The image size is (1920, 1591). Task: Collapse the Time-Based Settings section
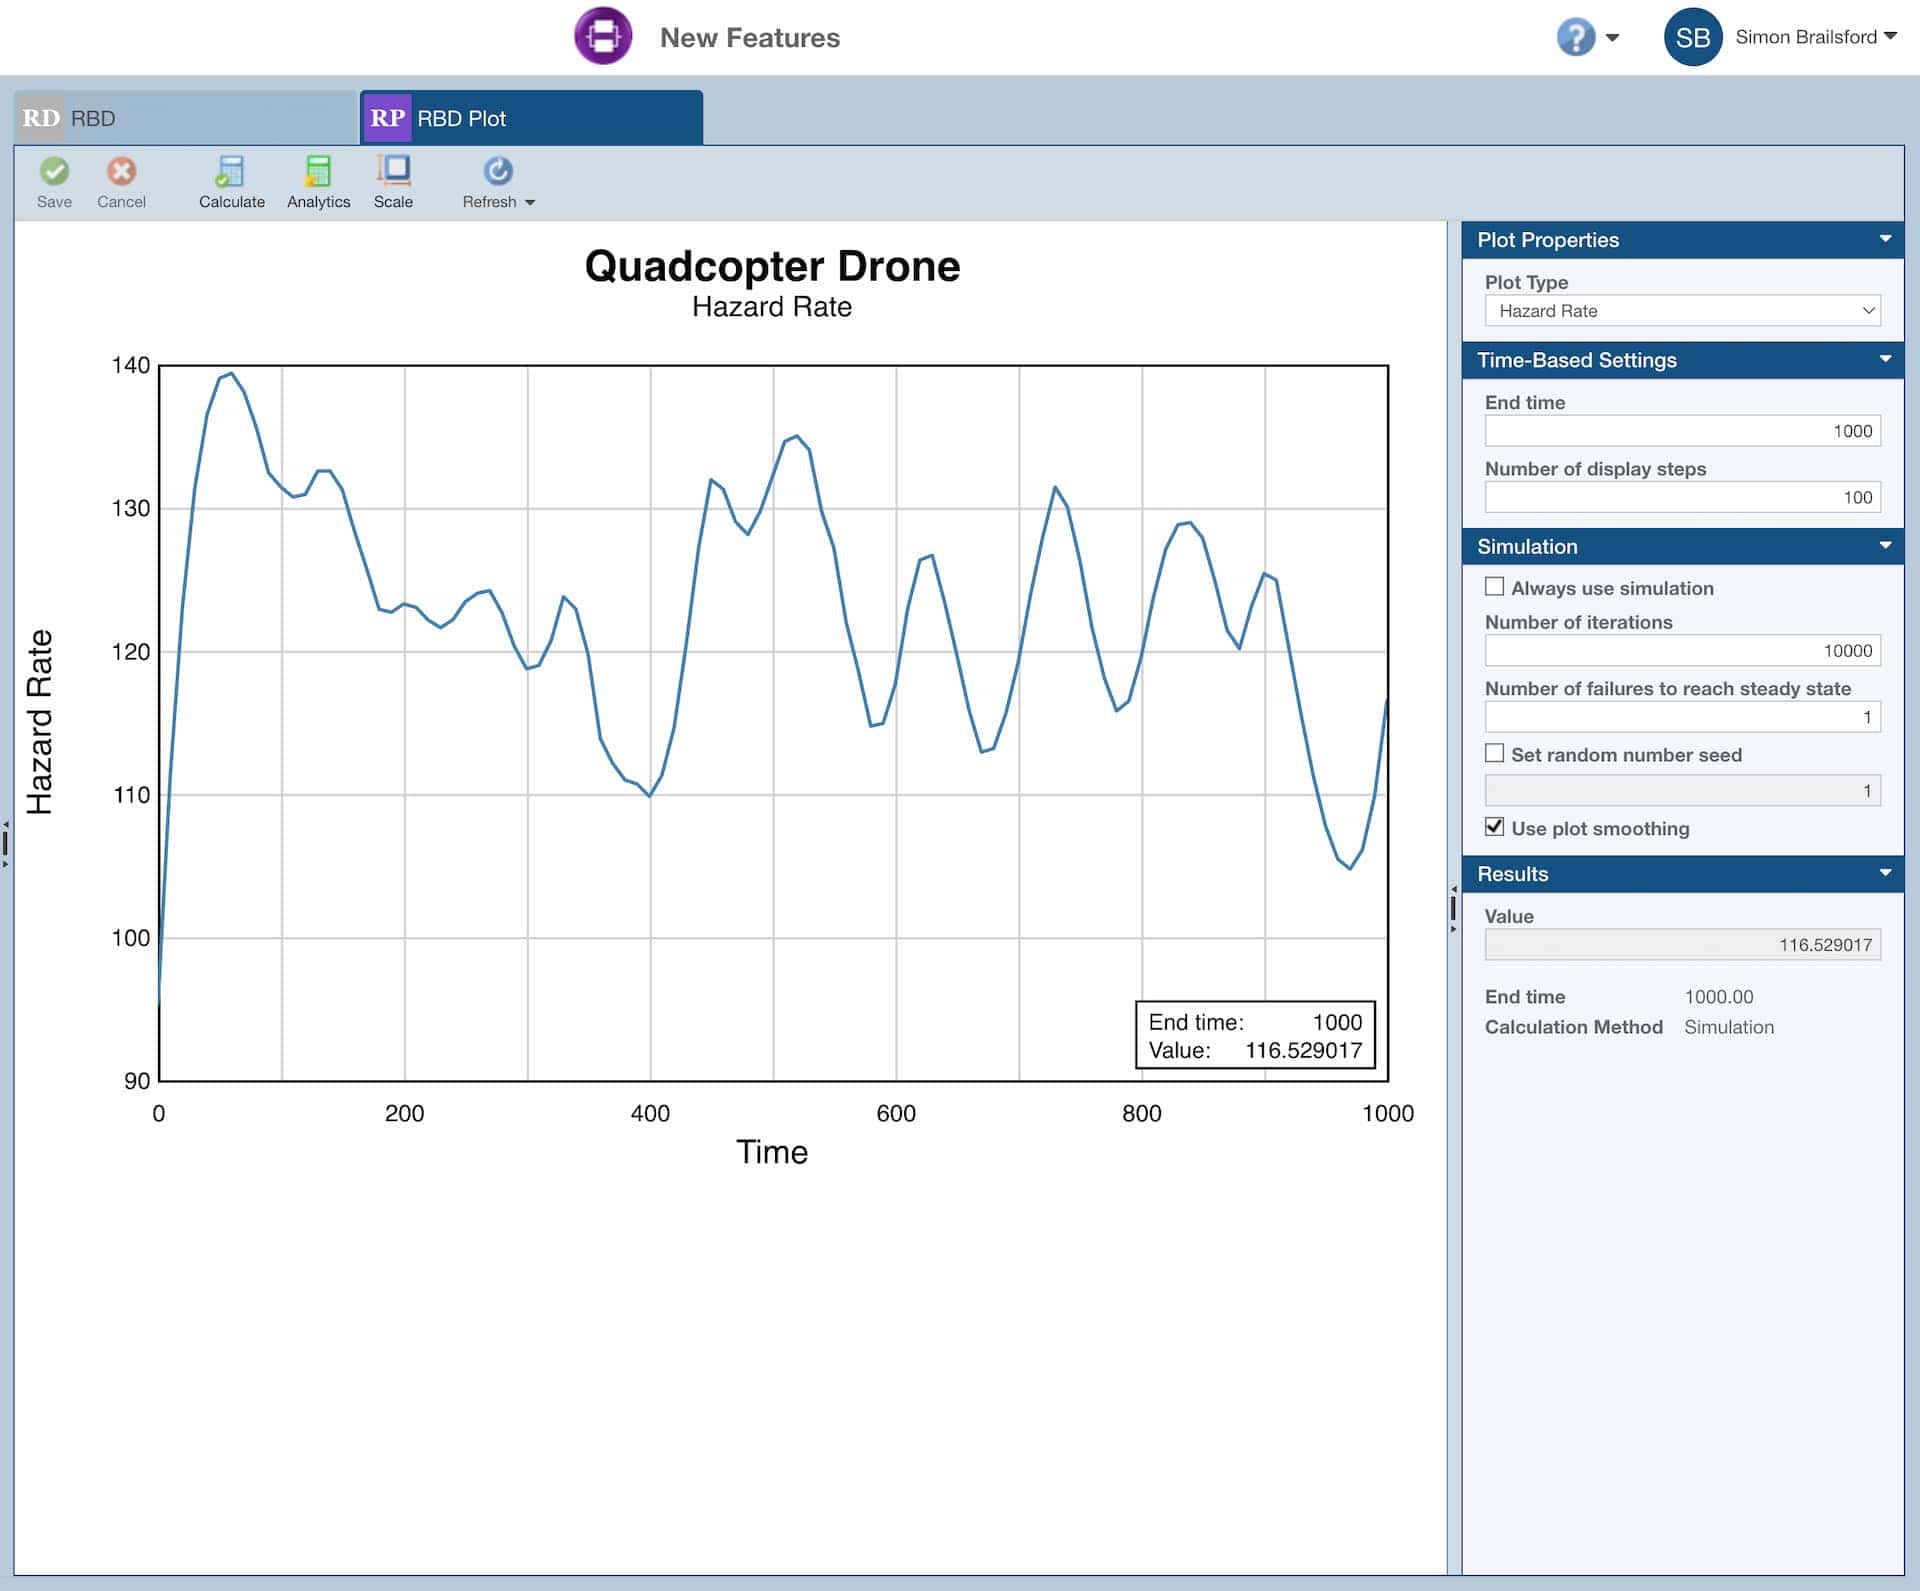coord(1886,360)
